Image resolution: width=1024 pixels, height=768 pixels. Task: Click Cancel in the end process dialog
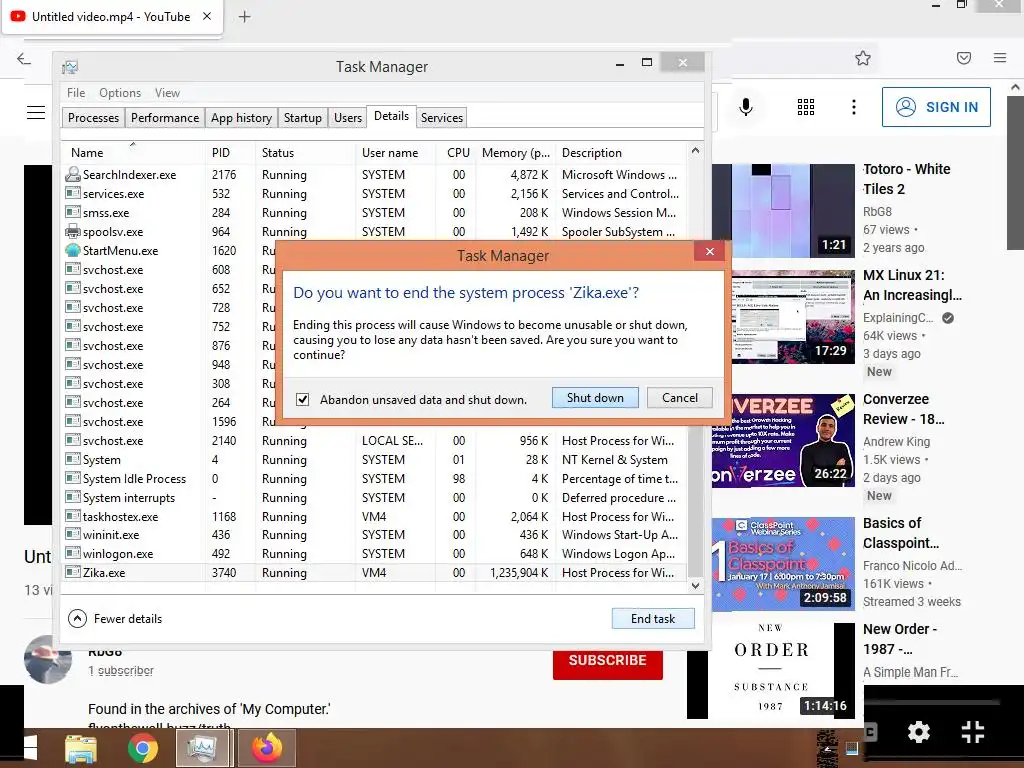point(679,398)
